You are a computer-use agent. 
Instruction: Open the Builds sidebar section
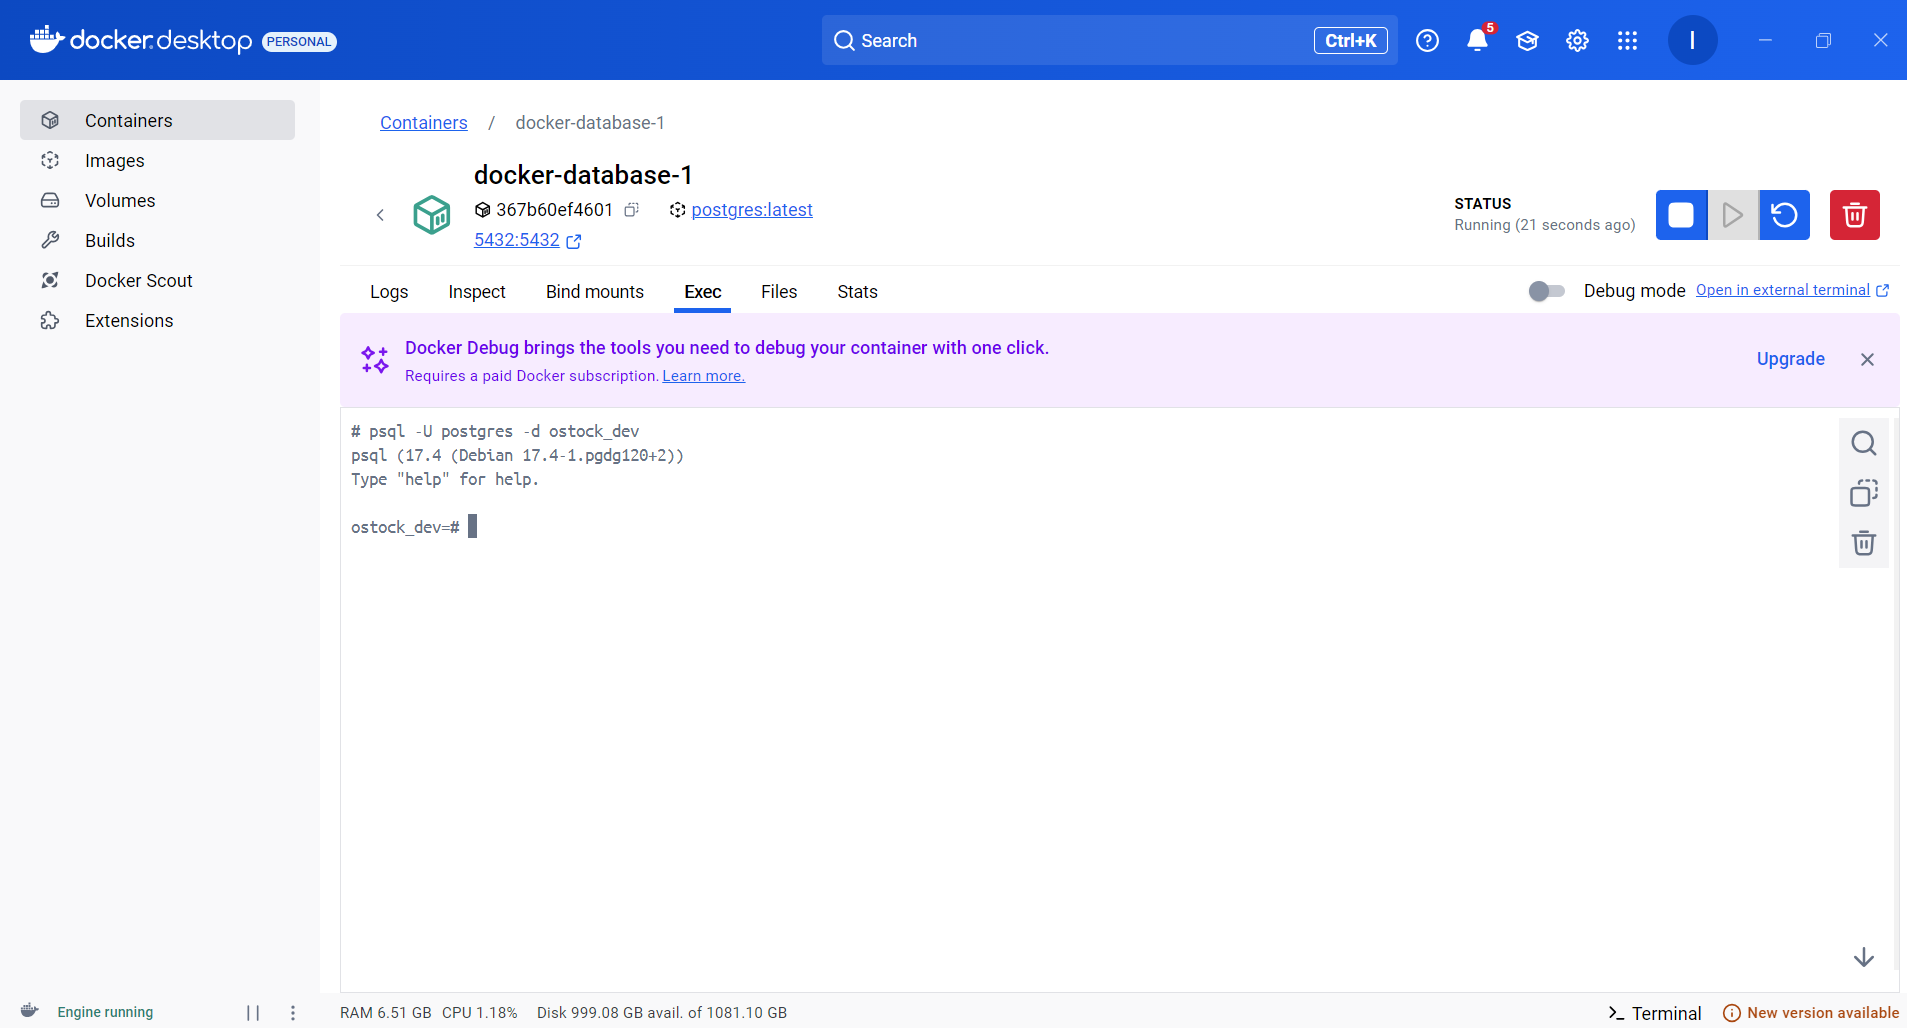click(x=157, y=240)
